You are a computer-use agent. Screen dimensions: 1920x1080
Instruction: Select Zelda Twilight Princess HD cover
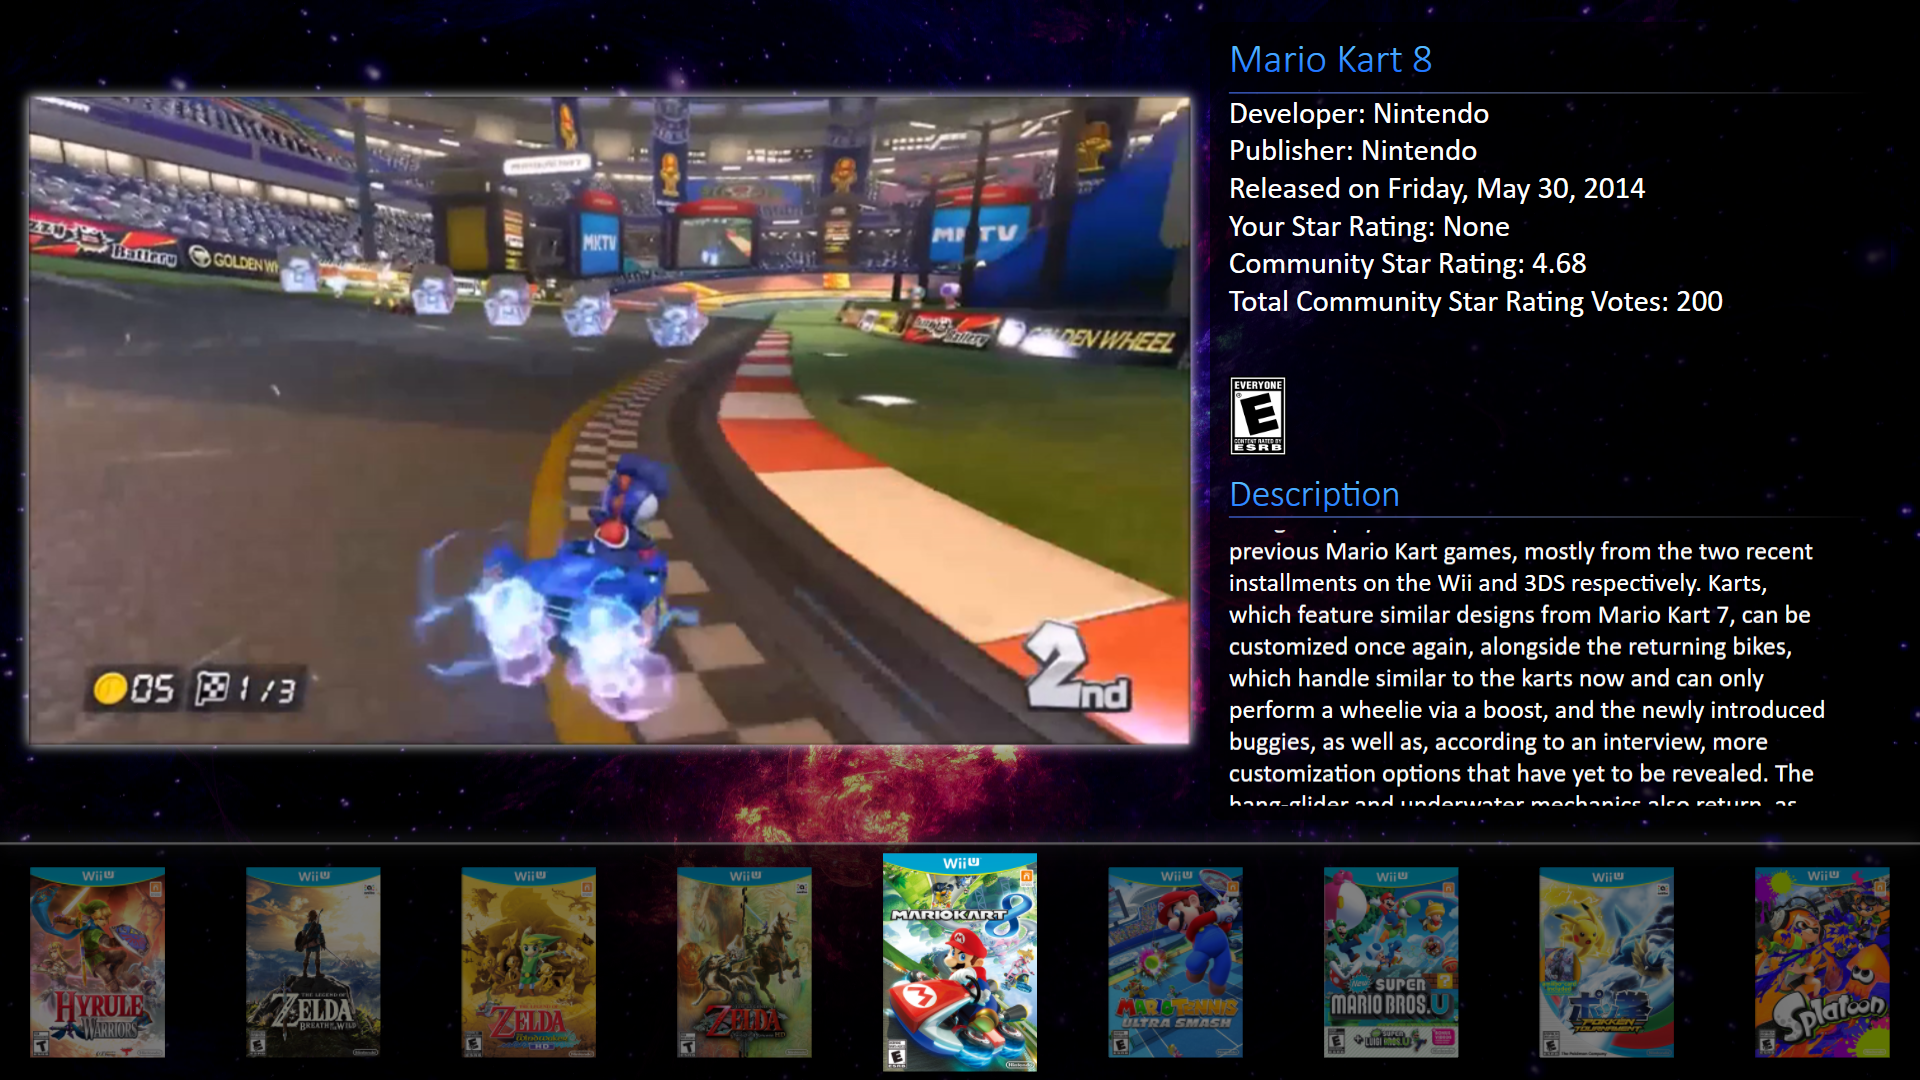point(744,962)
